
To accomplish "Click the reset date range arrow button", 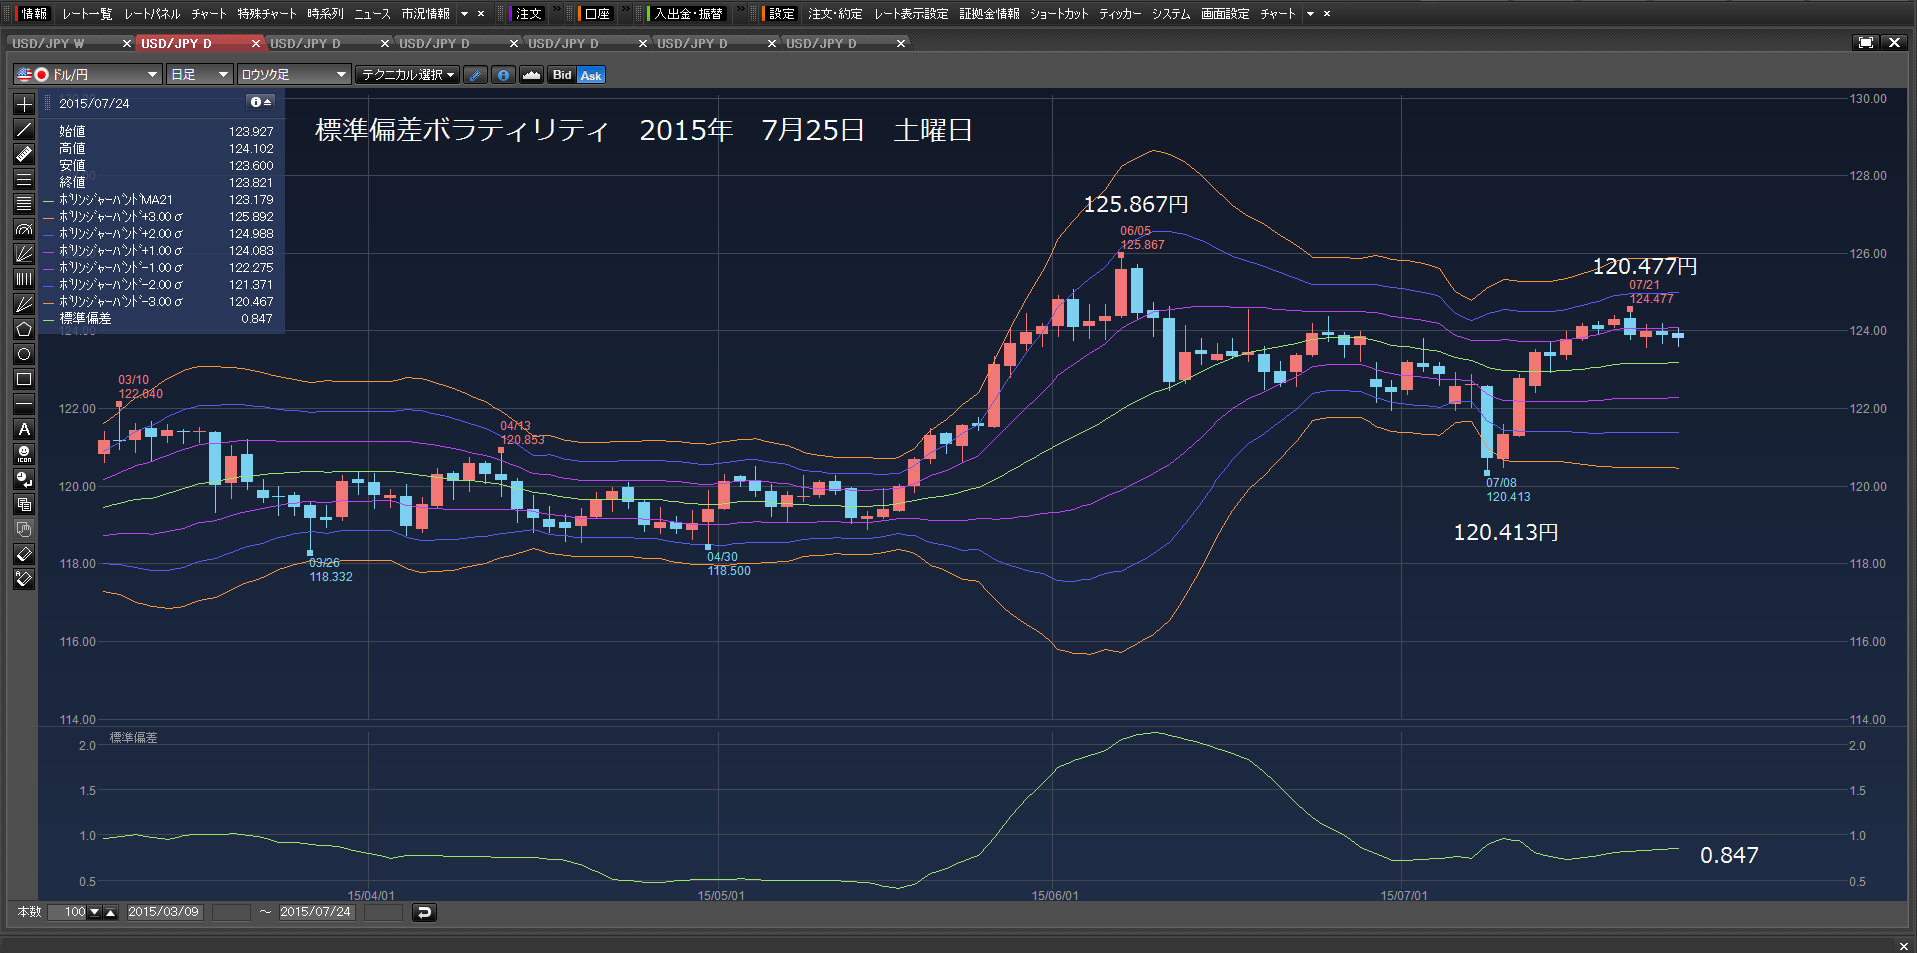I will tap(424, 912).
